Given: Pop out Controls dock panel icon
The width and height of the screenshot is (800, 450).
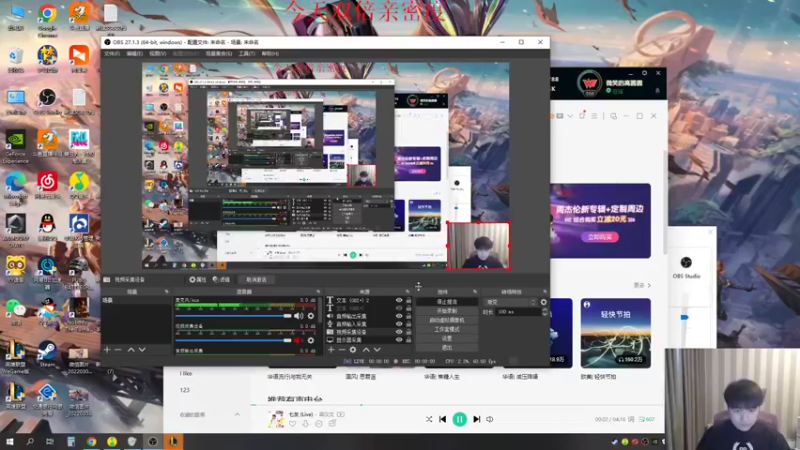Looking at the screenshot, I should click(474, 292).
